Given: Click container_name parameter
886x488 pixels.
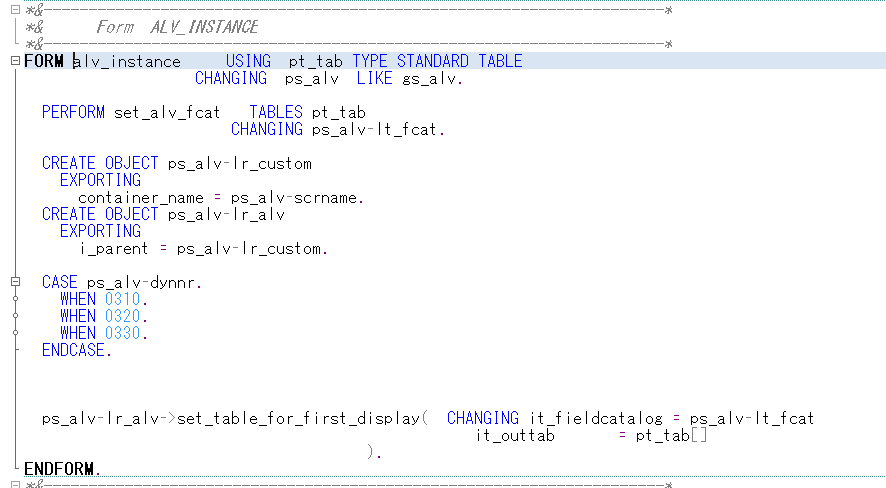Looking at the screenshot, I should click(141, 198).
